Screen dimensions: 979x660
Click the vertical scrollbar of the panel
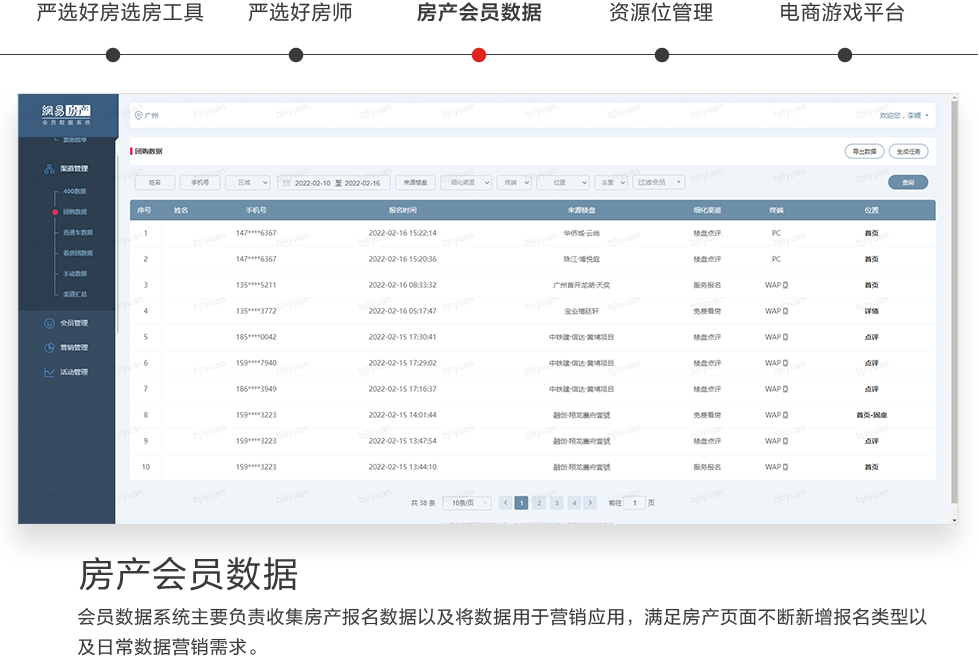click(954, 300)
